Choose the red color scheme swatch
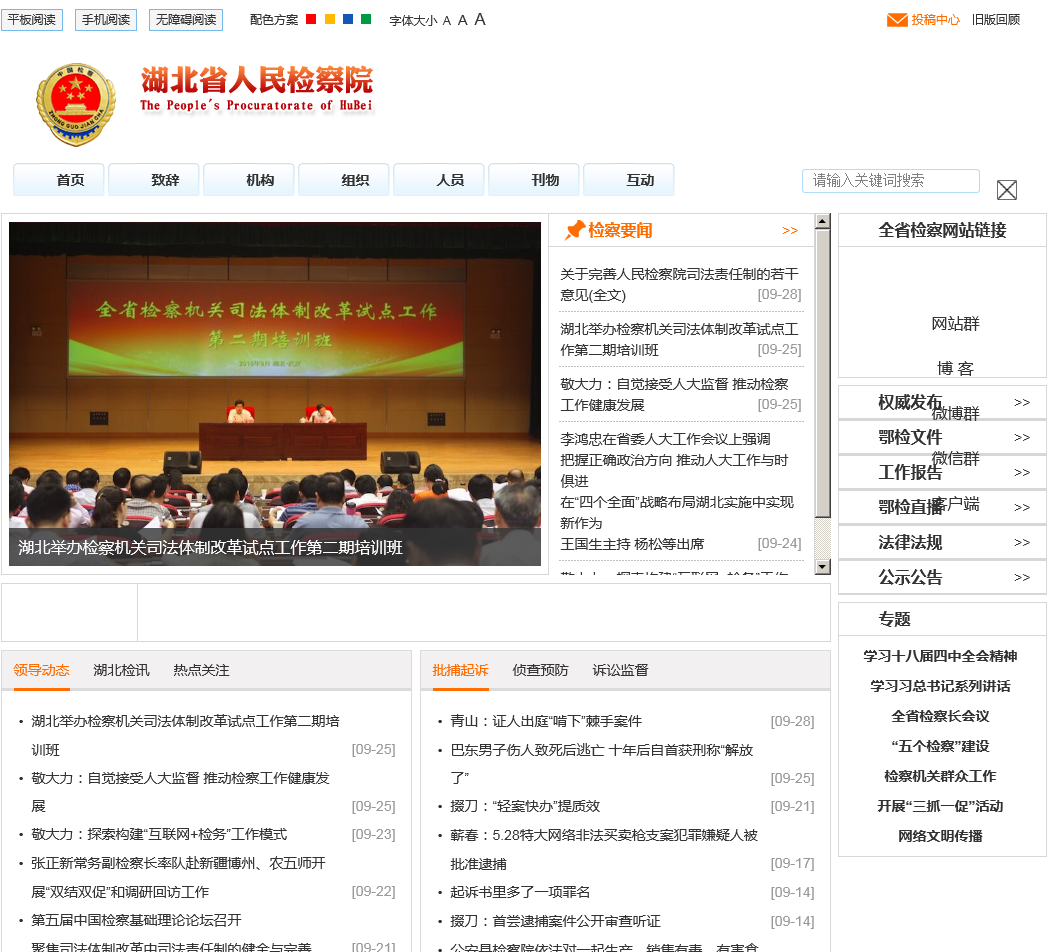 310,19
